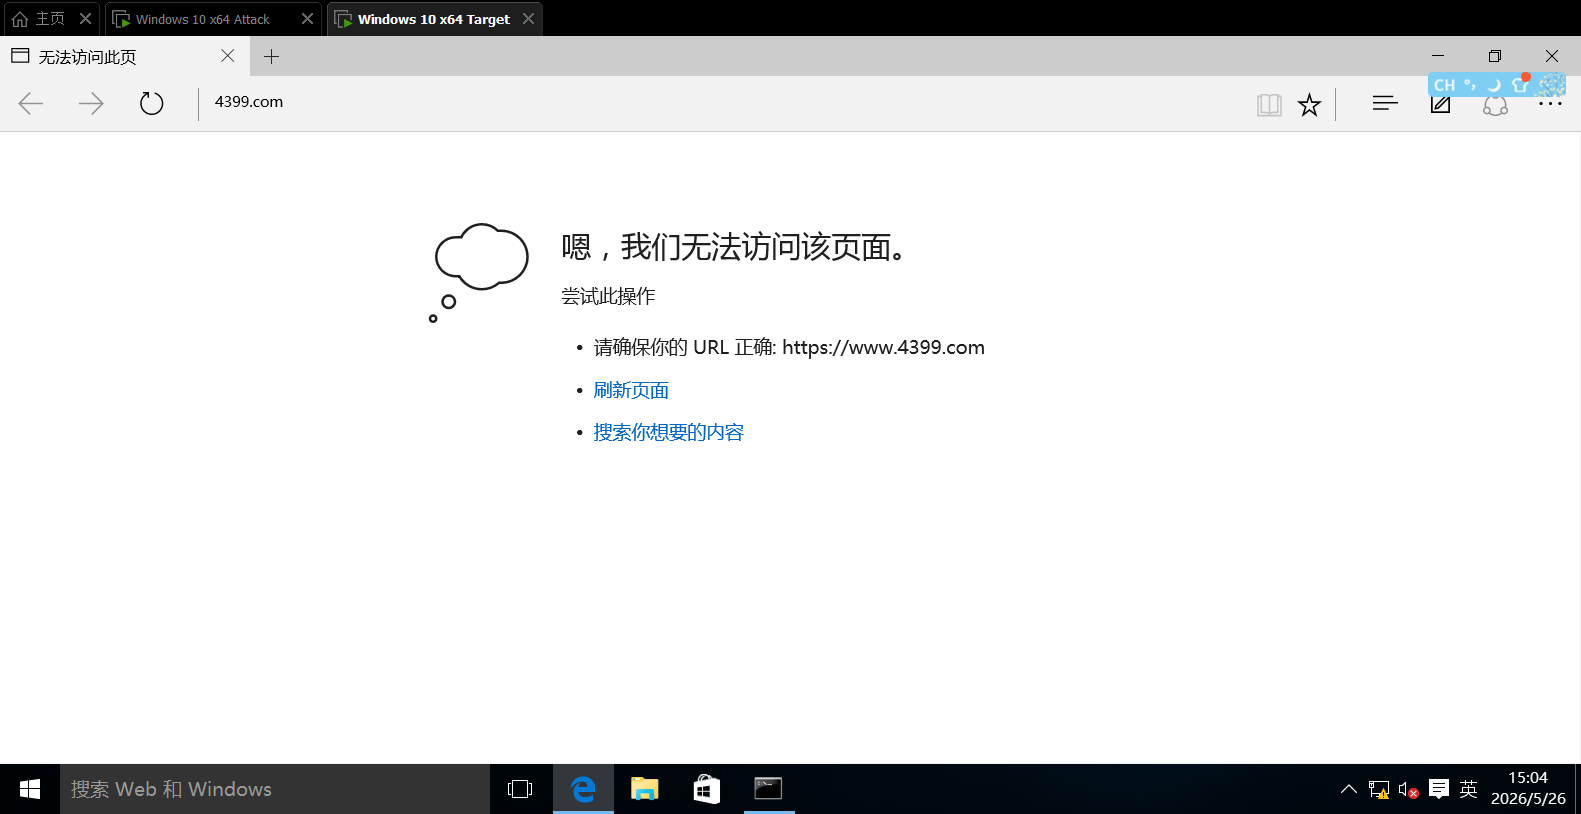The width and height of the screenshot is (1581, 814).
Task: Open File Explorer from the taskbar
Action: (x=645, y=789)
